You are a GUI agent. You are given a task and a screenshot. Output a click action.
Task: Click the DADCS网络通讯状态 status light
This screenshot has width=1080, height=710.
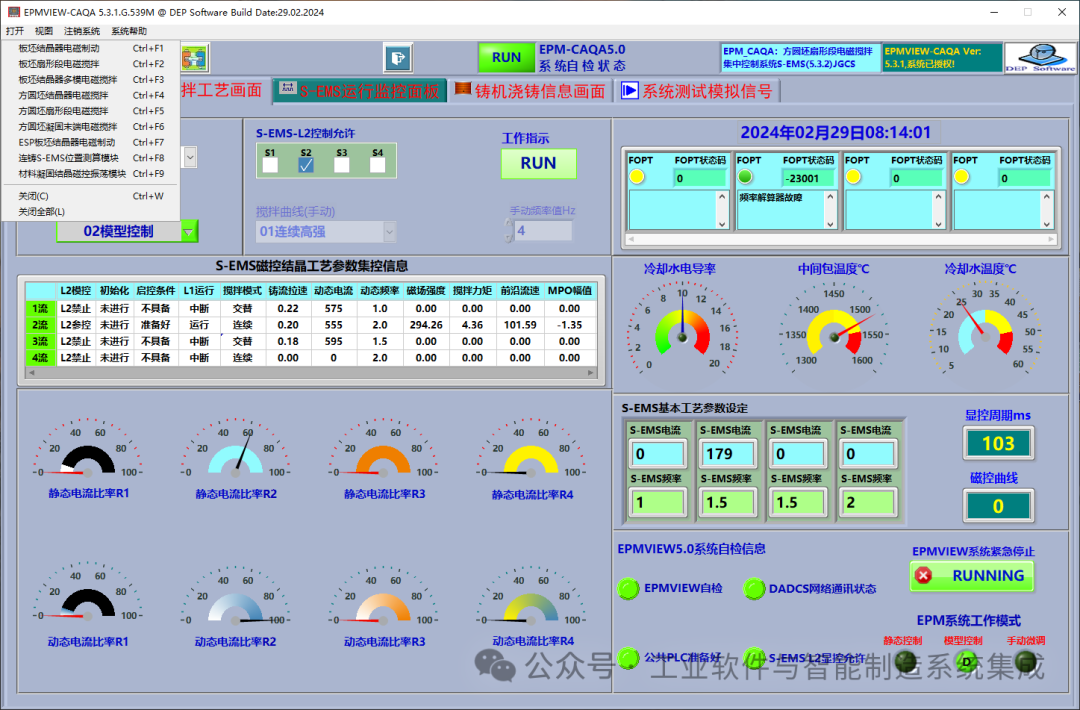(x=754, y=588)
